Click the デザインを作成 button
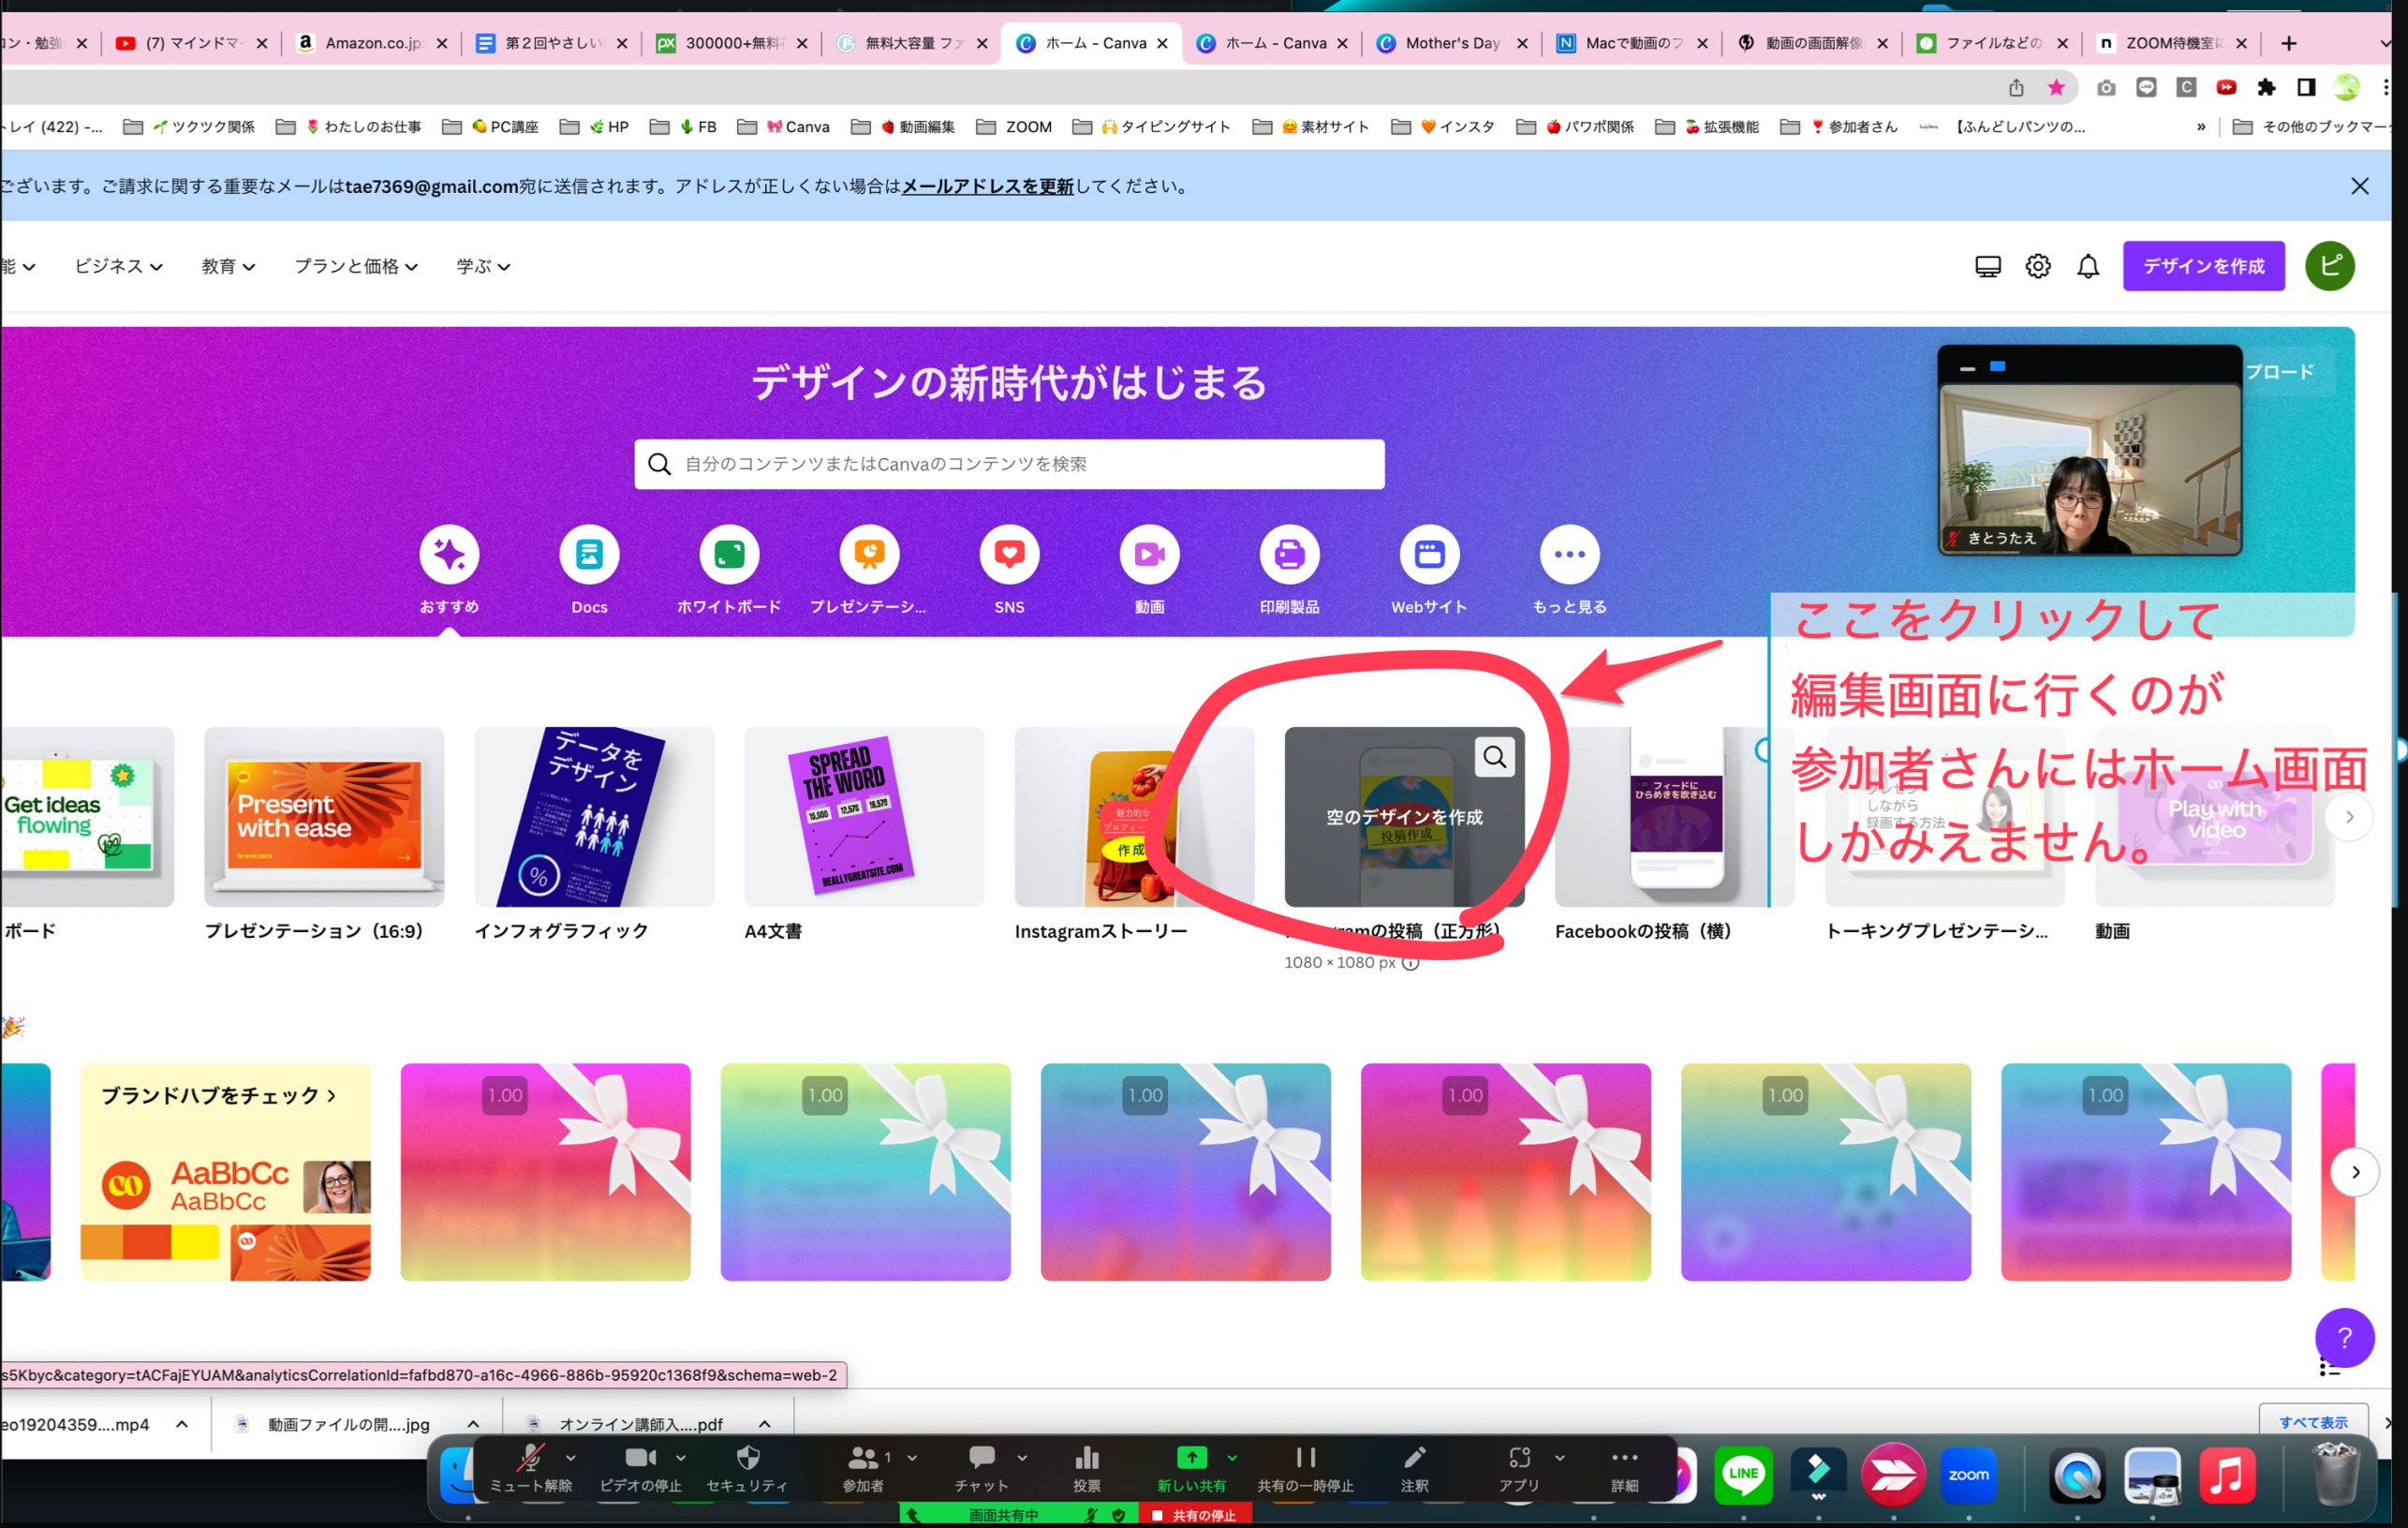Viewport: 2408px width, 1528px height. point(2203,266)
